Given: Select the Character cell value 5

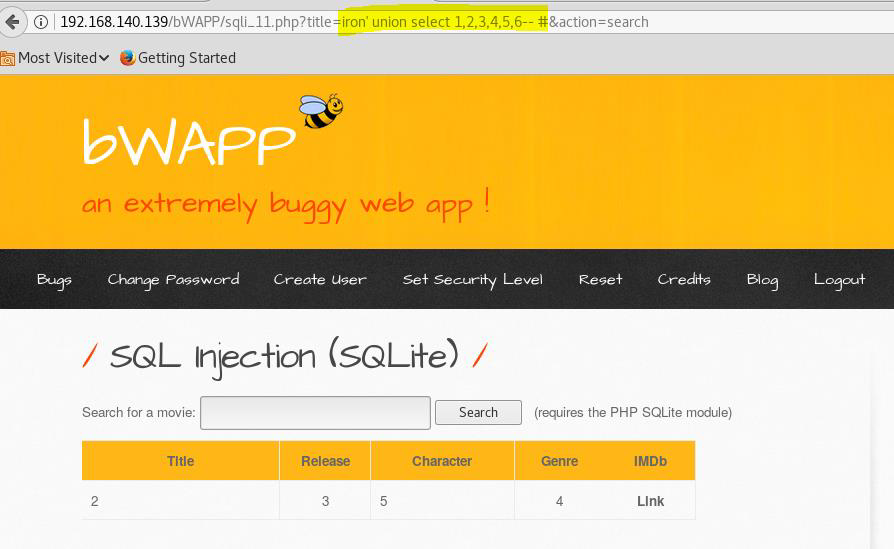Looking at the screenshot, I should click(384, 501).
